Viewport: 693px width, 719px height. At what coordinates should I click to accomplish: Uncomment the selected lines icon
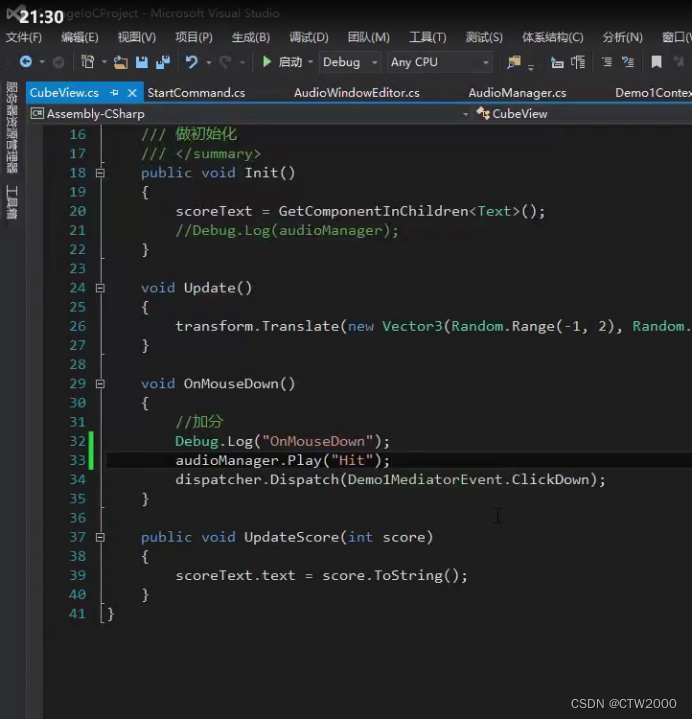tap(627, 61)
